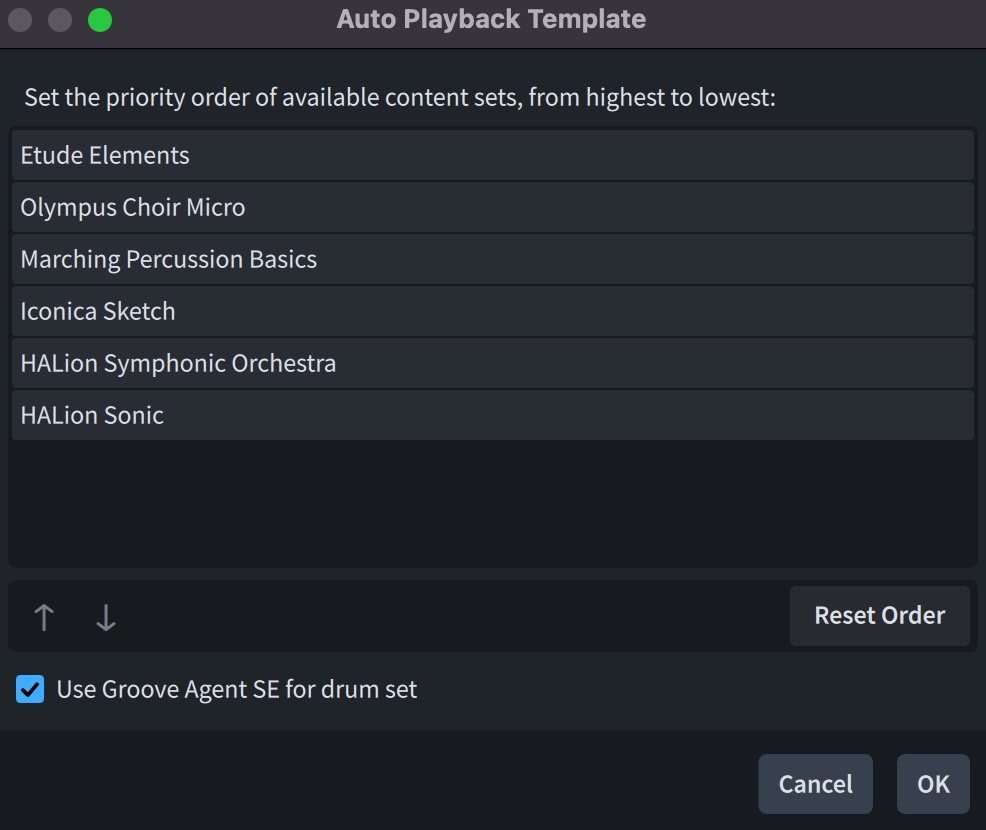Highlight the Iconica Sketch row
Image resolution: width=986 pixels, height=830 pixels.
coord(492,312)
